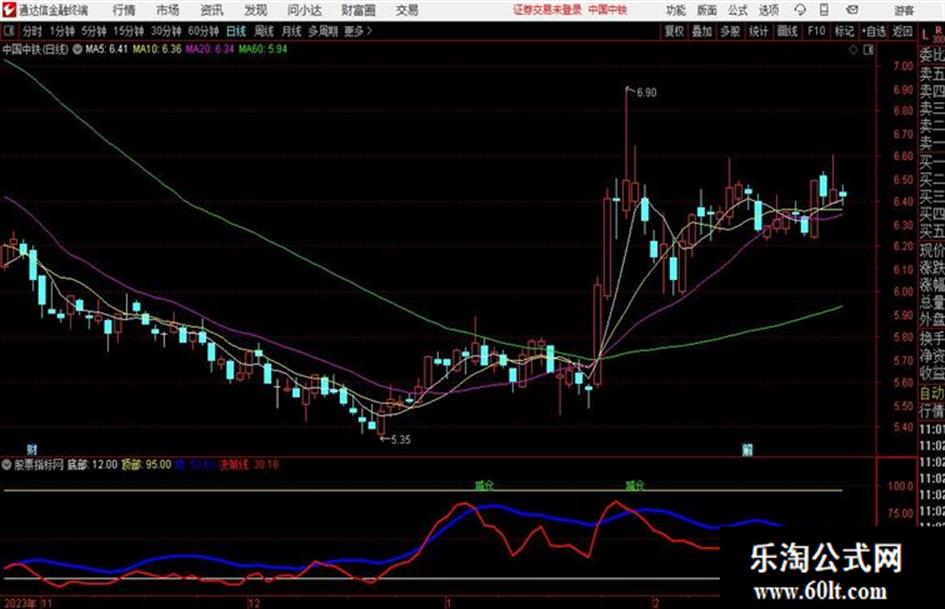Click the 中国中铁(日线) chart title

36,49
